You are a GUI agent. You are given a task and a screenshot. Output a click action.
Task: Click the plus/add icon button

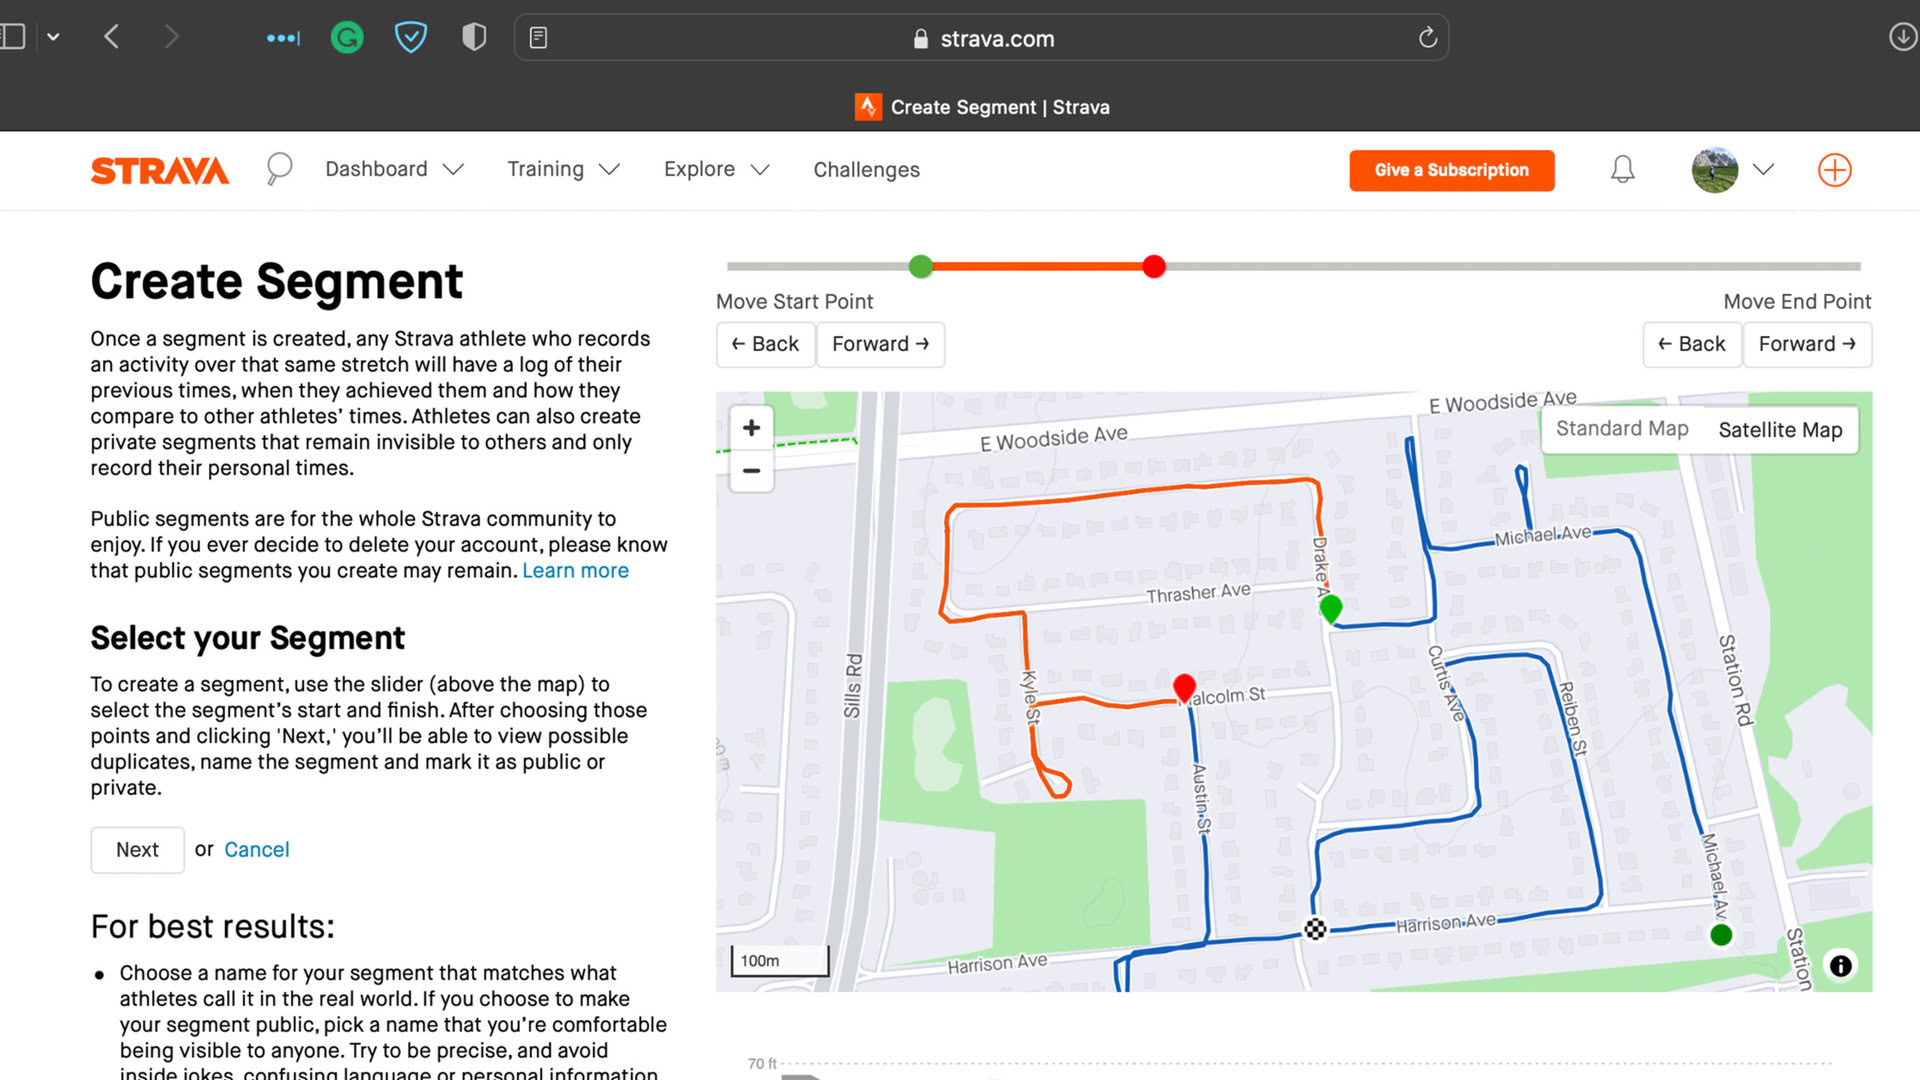1834,170
